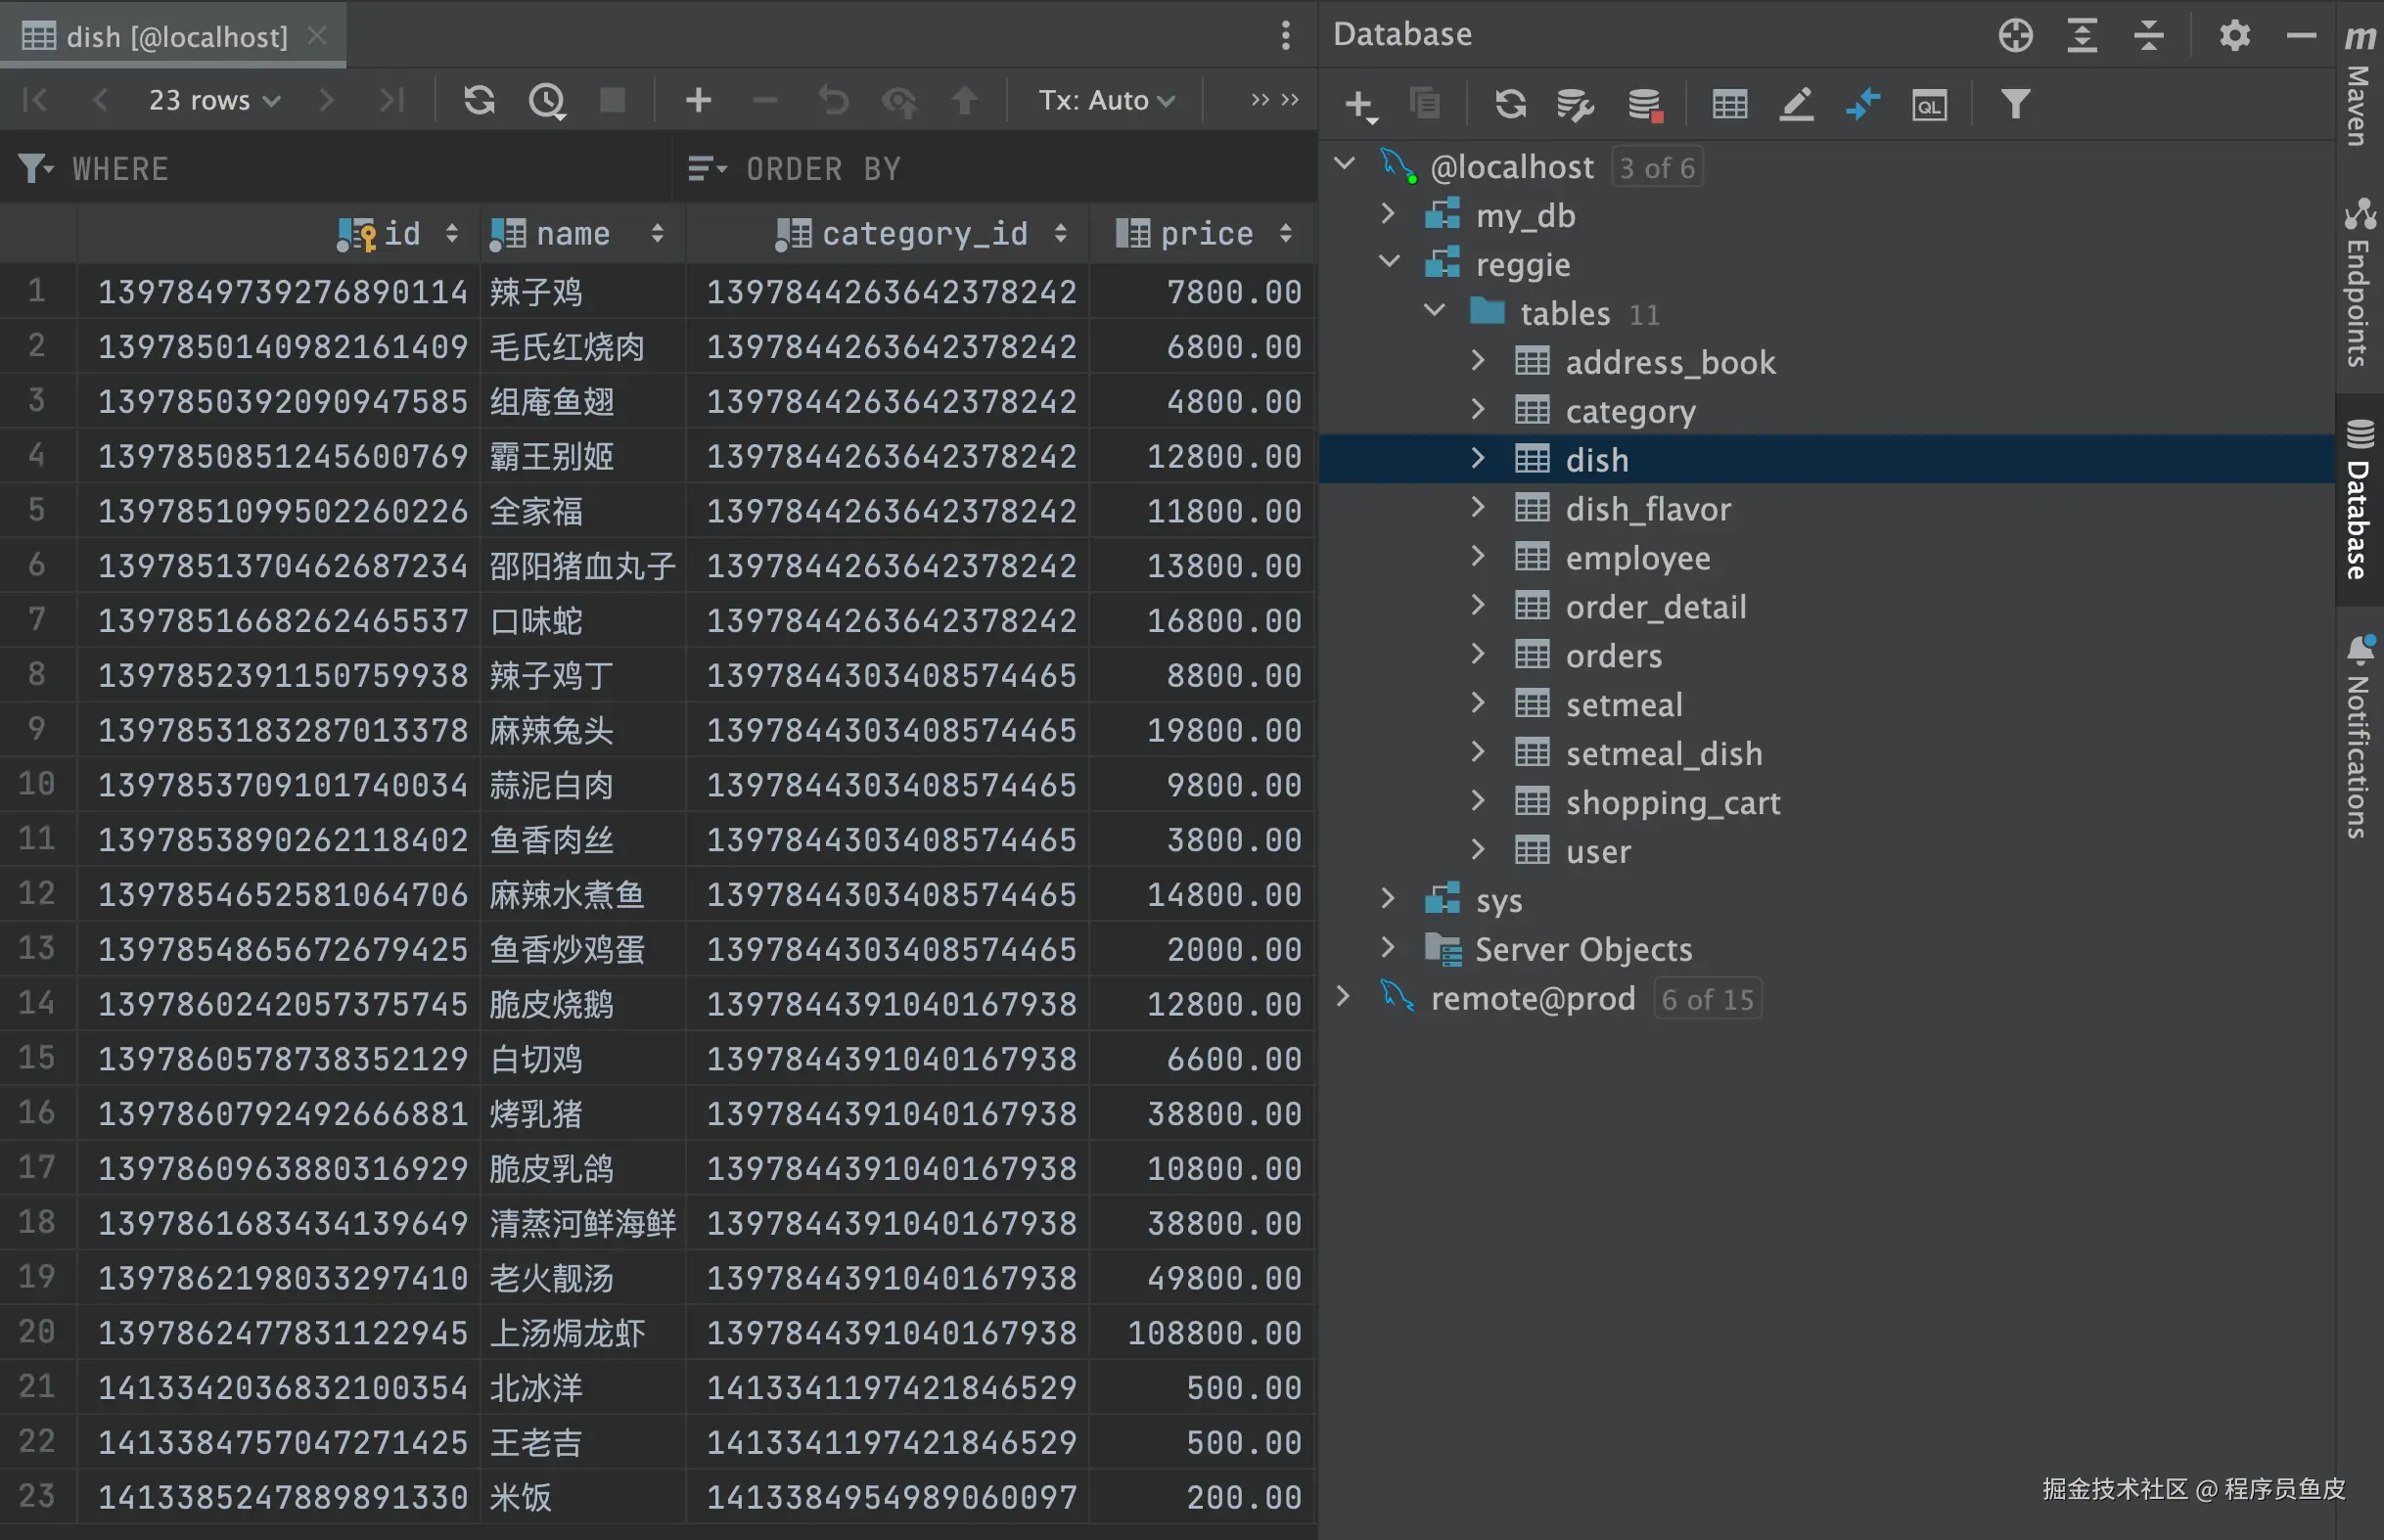Viewport: 2384px width, 1540px height.
Task: Click the Edit Source pencil icon
Action: tap(1796, 104)
